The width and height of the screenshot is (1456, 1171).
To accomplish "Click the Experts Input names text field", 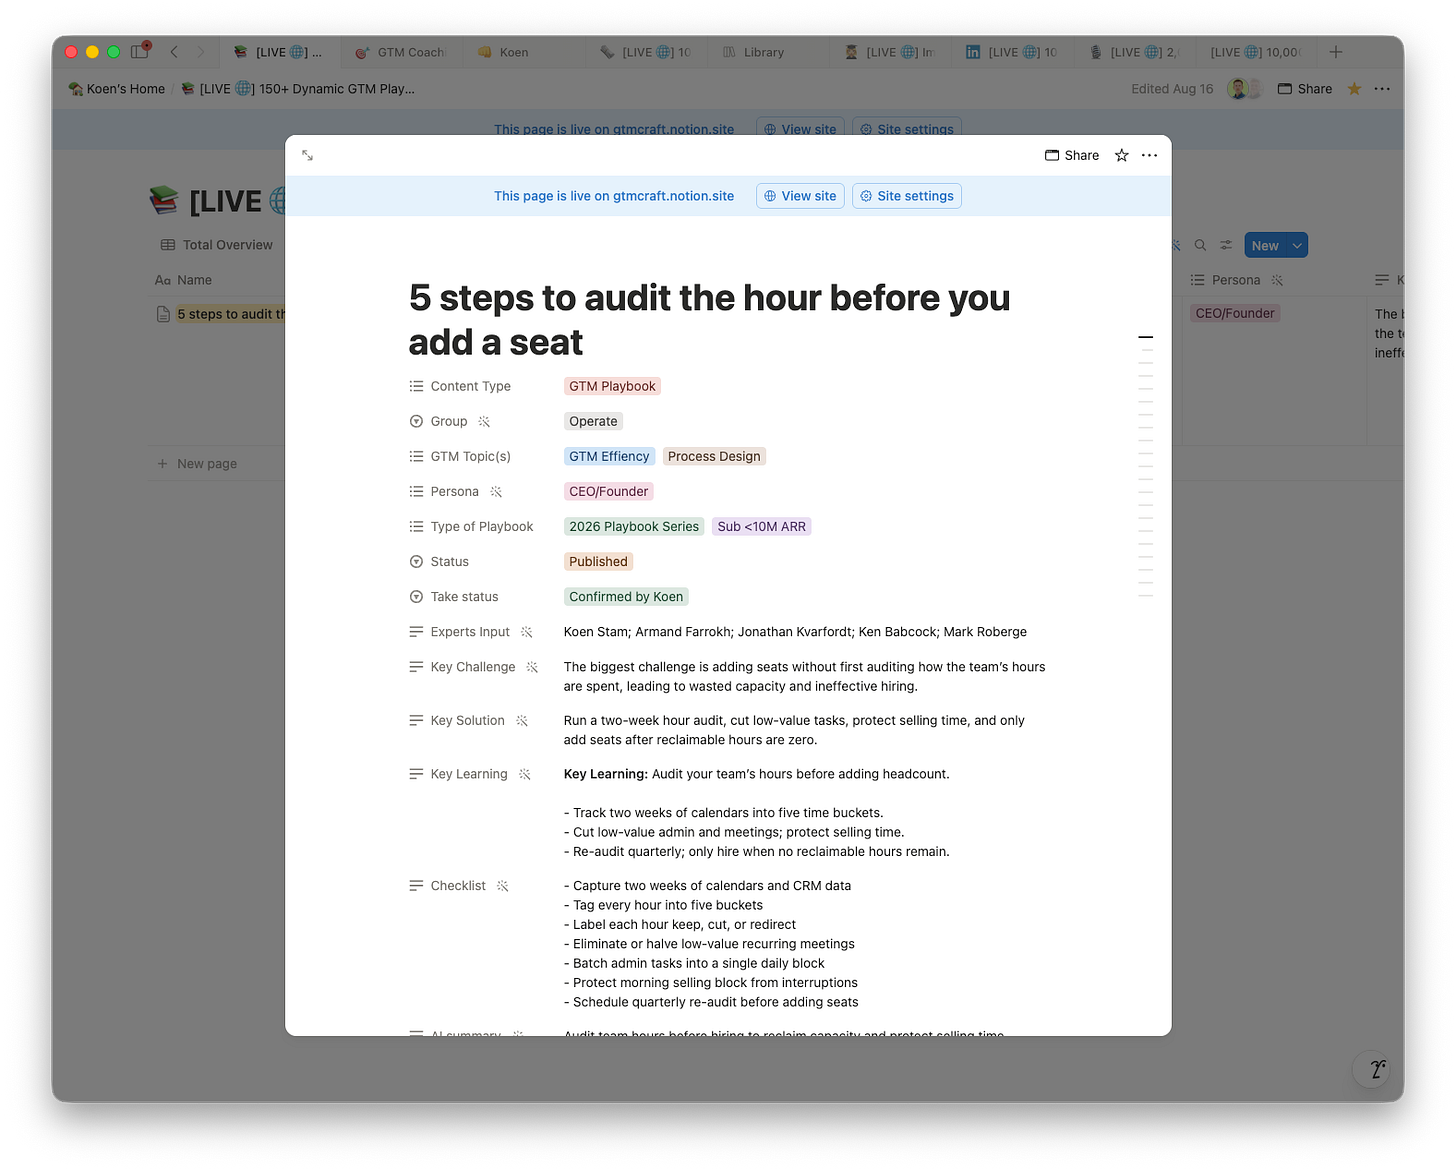I will (795, 631).
